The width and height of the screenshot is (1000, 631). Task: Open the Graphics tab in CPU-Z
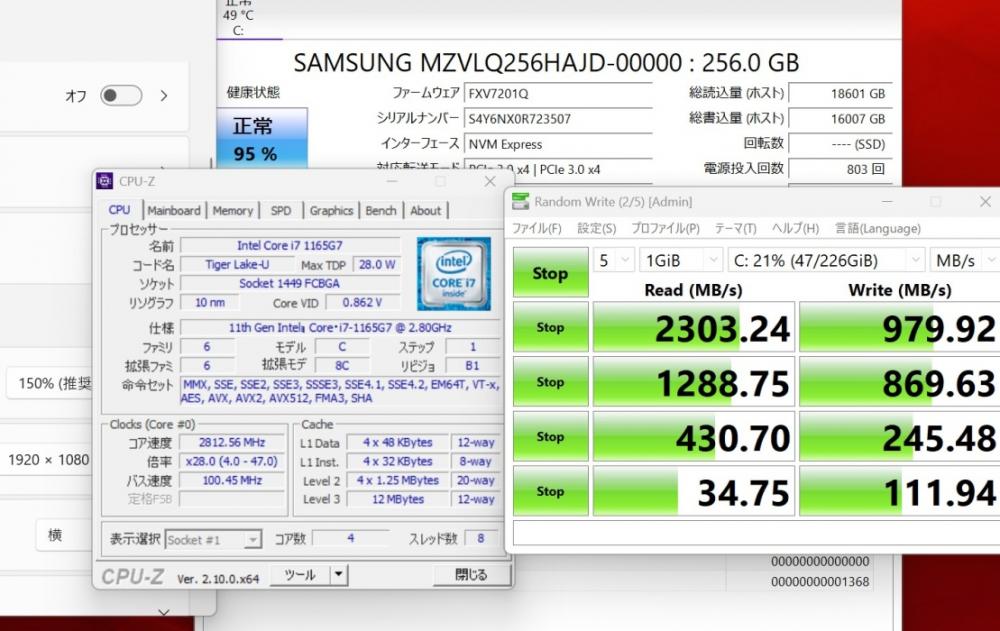click(x=331, y=211)
